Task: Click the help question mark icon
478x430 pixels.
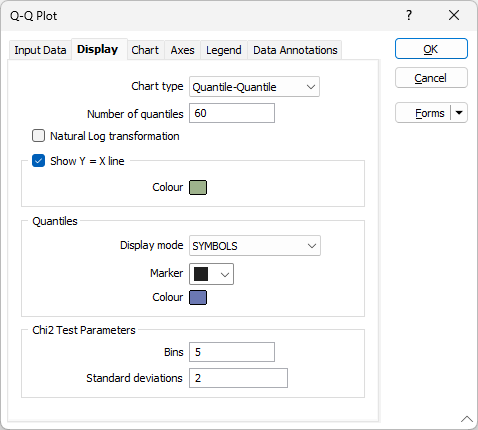Action: [409, 15]
